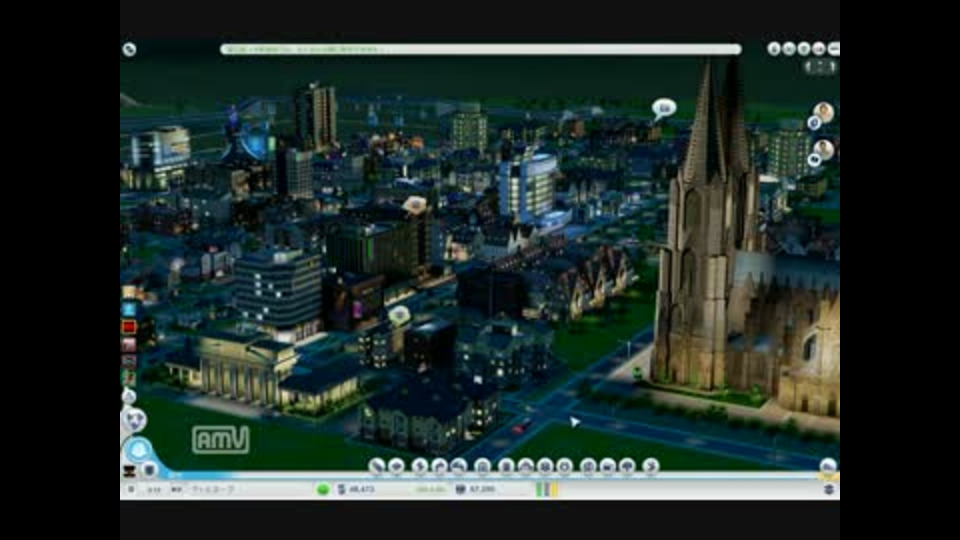
Task: Select the green thumbnail in left sidebar
Action: click(129, 379)
